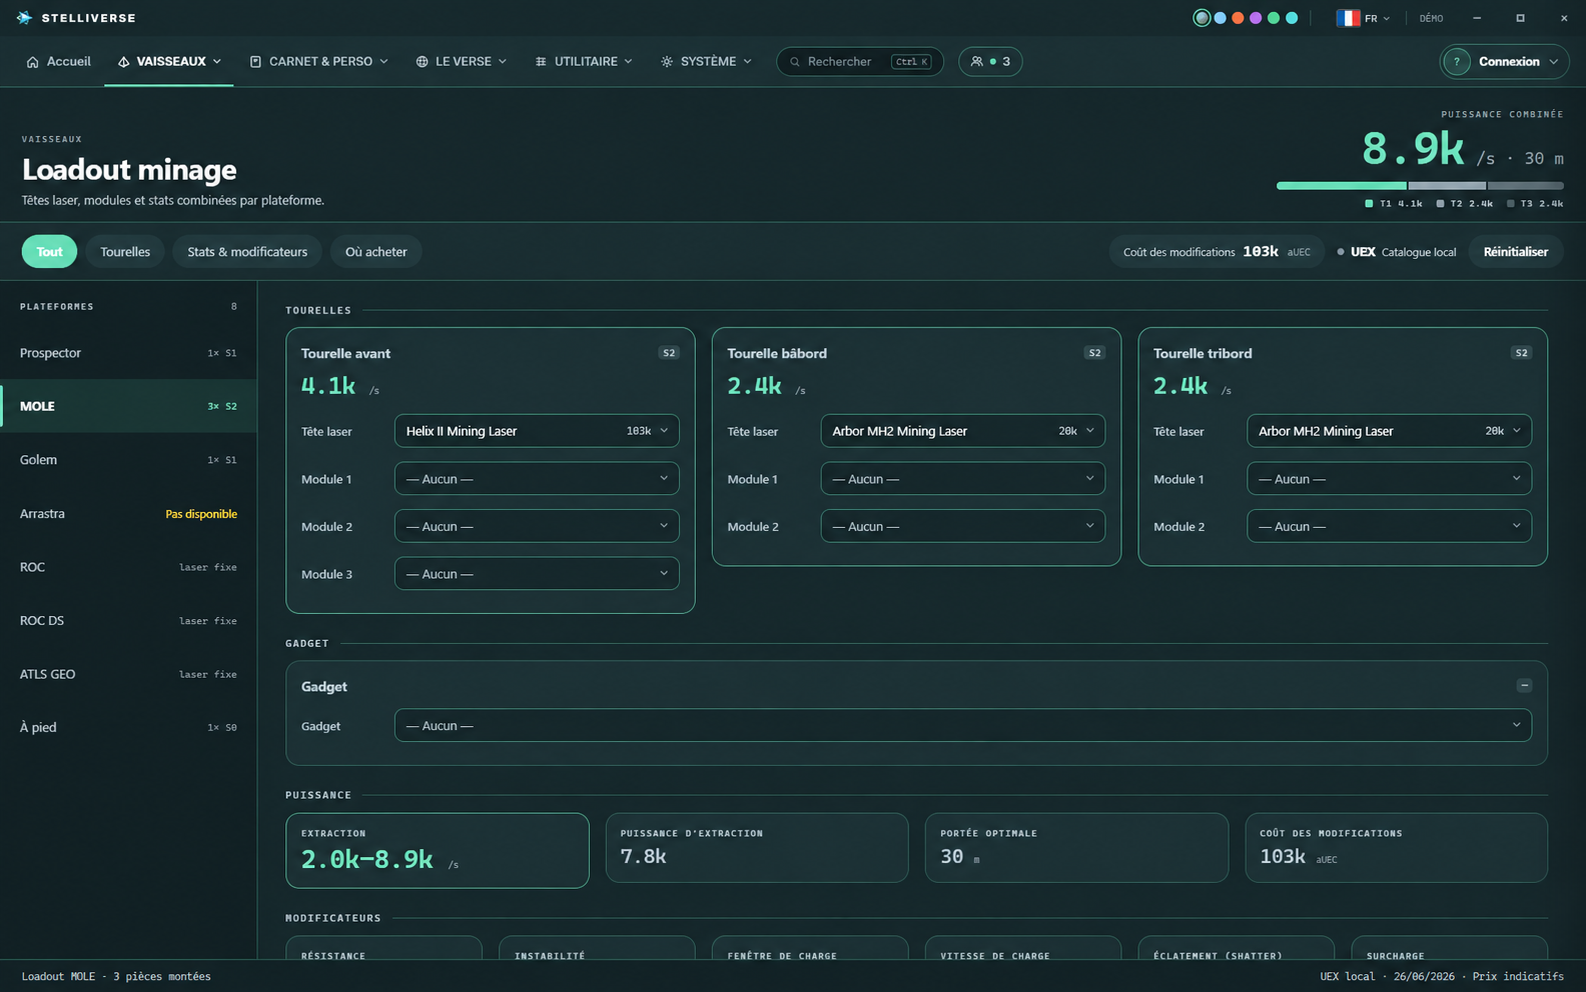
Task: Click the question mark avatar icon
Action: tap(1457, 62)
